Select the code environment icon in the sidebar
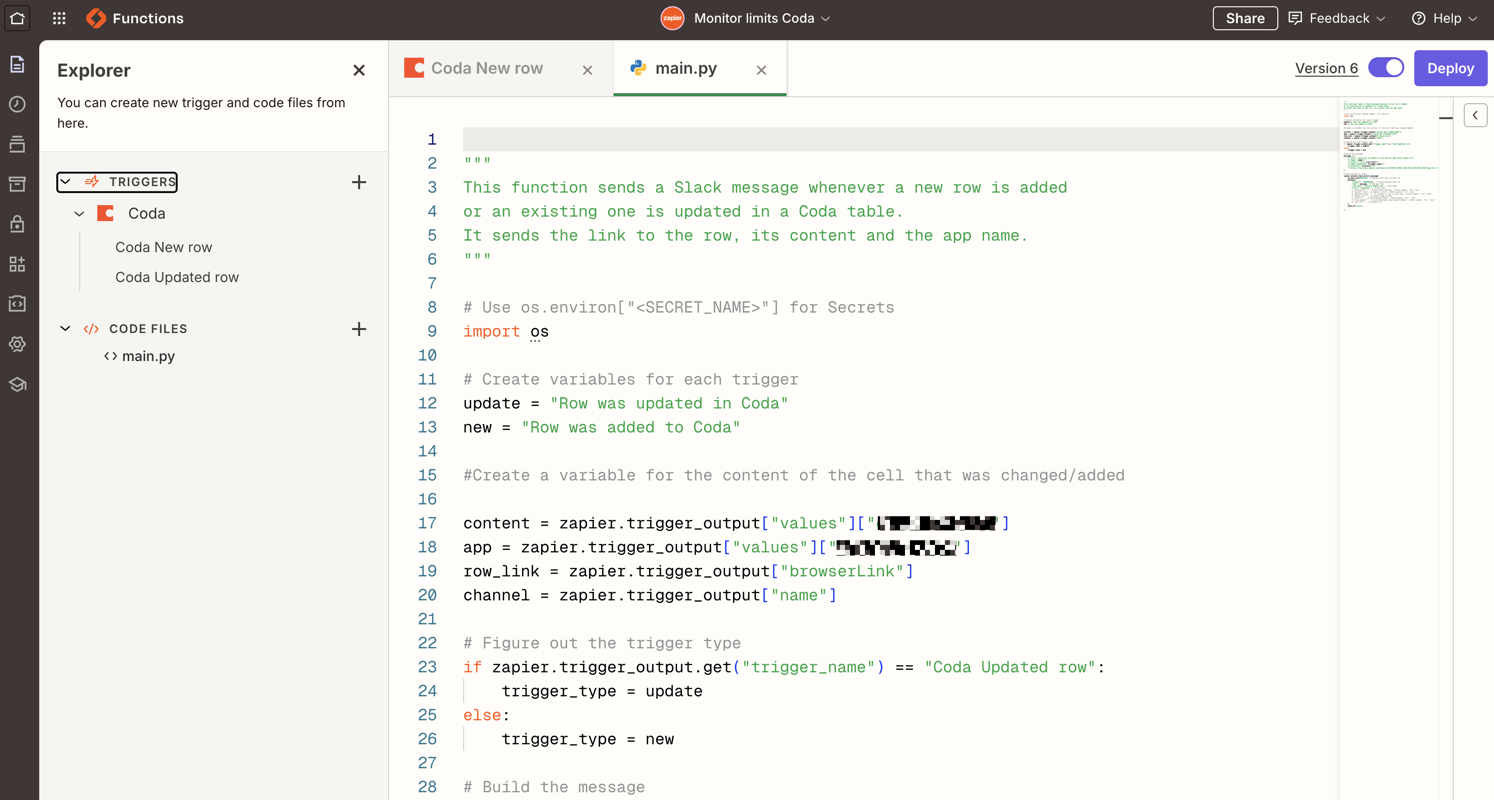Viewport: 1494px width, 800px height. (17, 303)
